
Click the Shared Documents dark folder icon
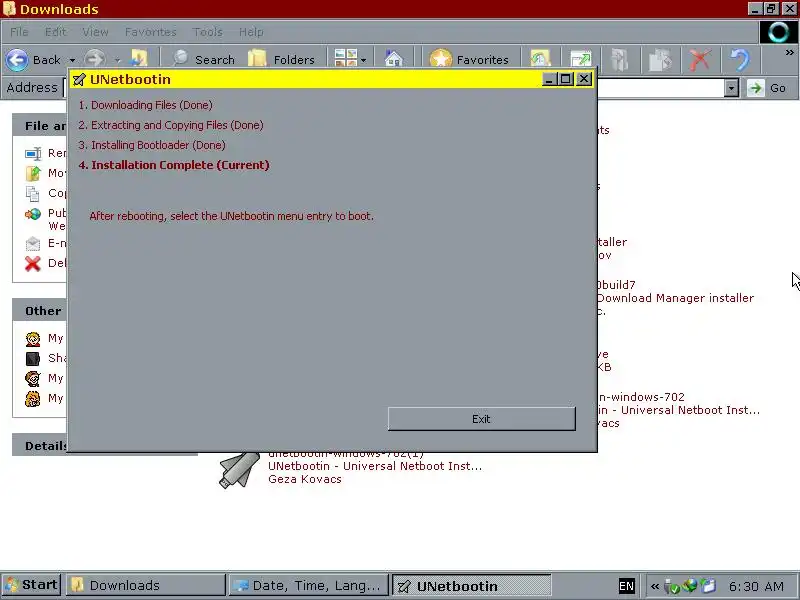[x=33, y=358]
